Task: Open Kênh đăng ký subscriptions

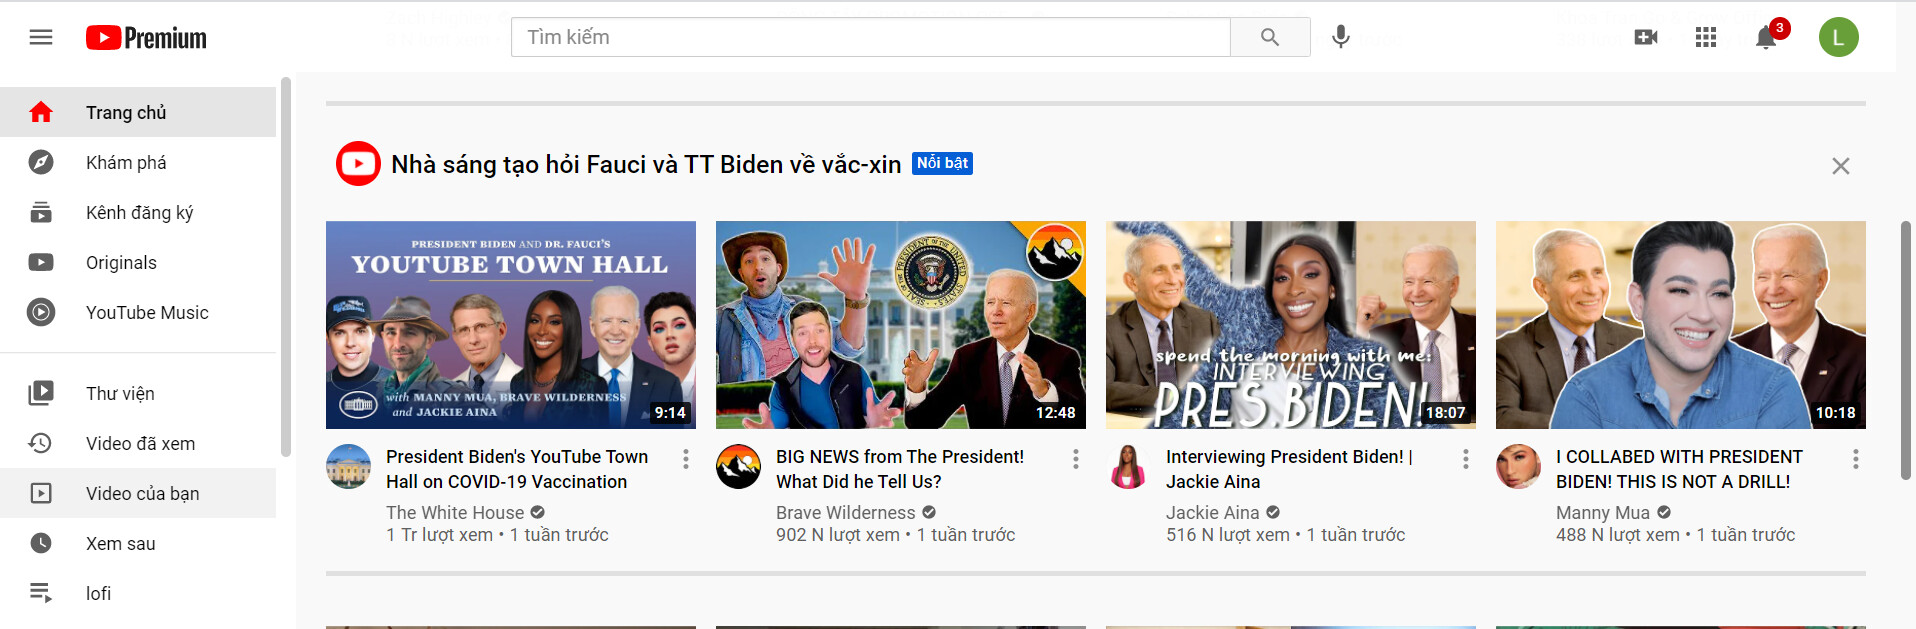Action: [139, 213]
